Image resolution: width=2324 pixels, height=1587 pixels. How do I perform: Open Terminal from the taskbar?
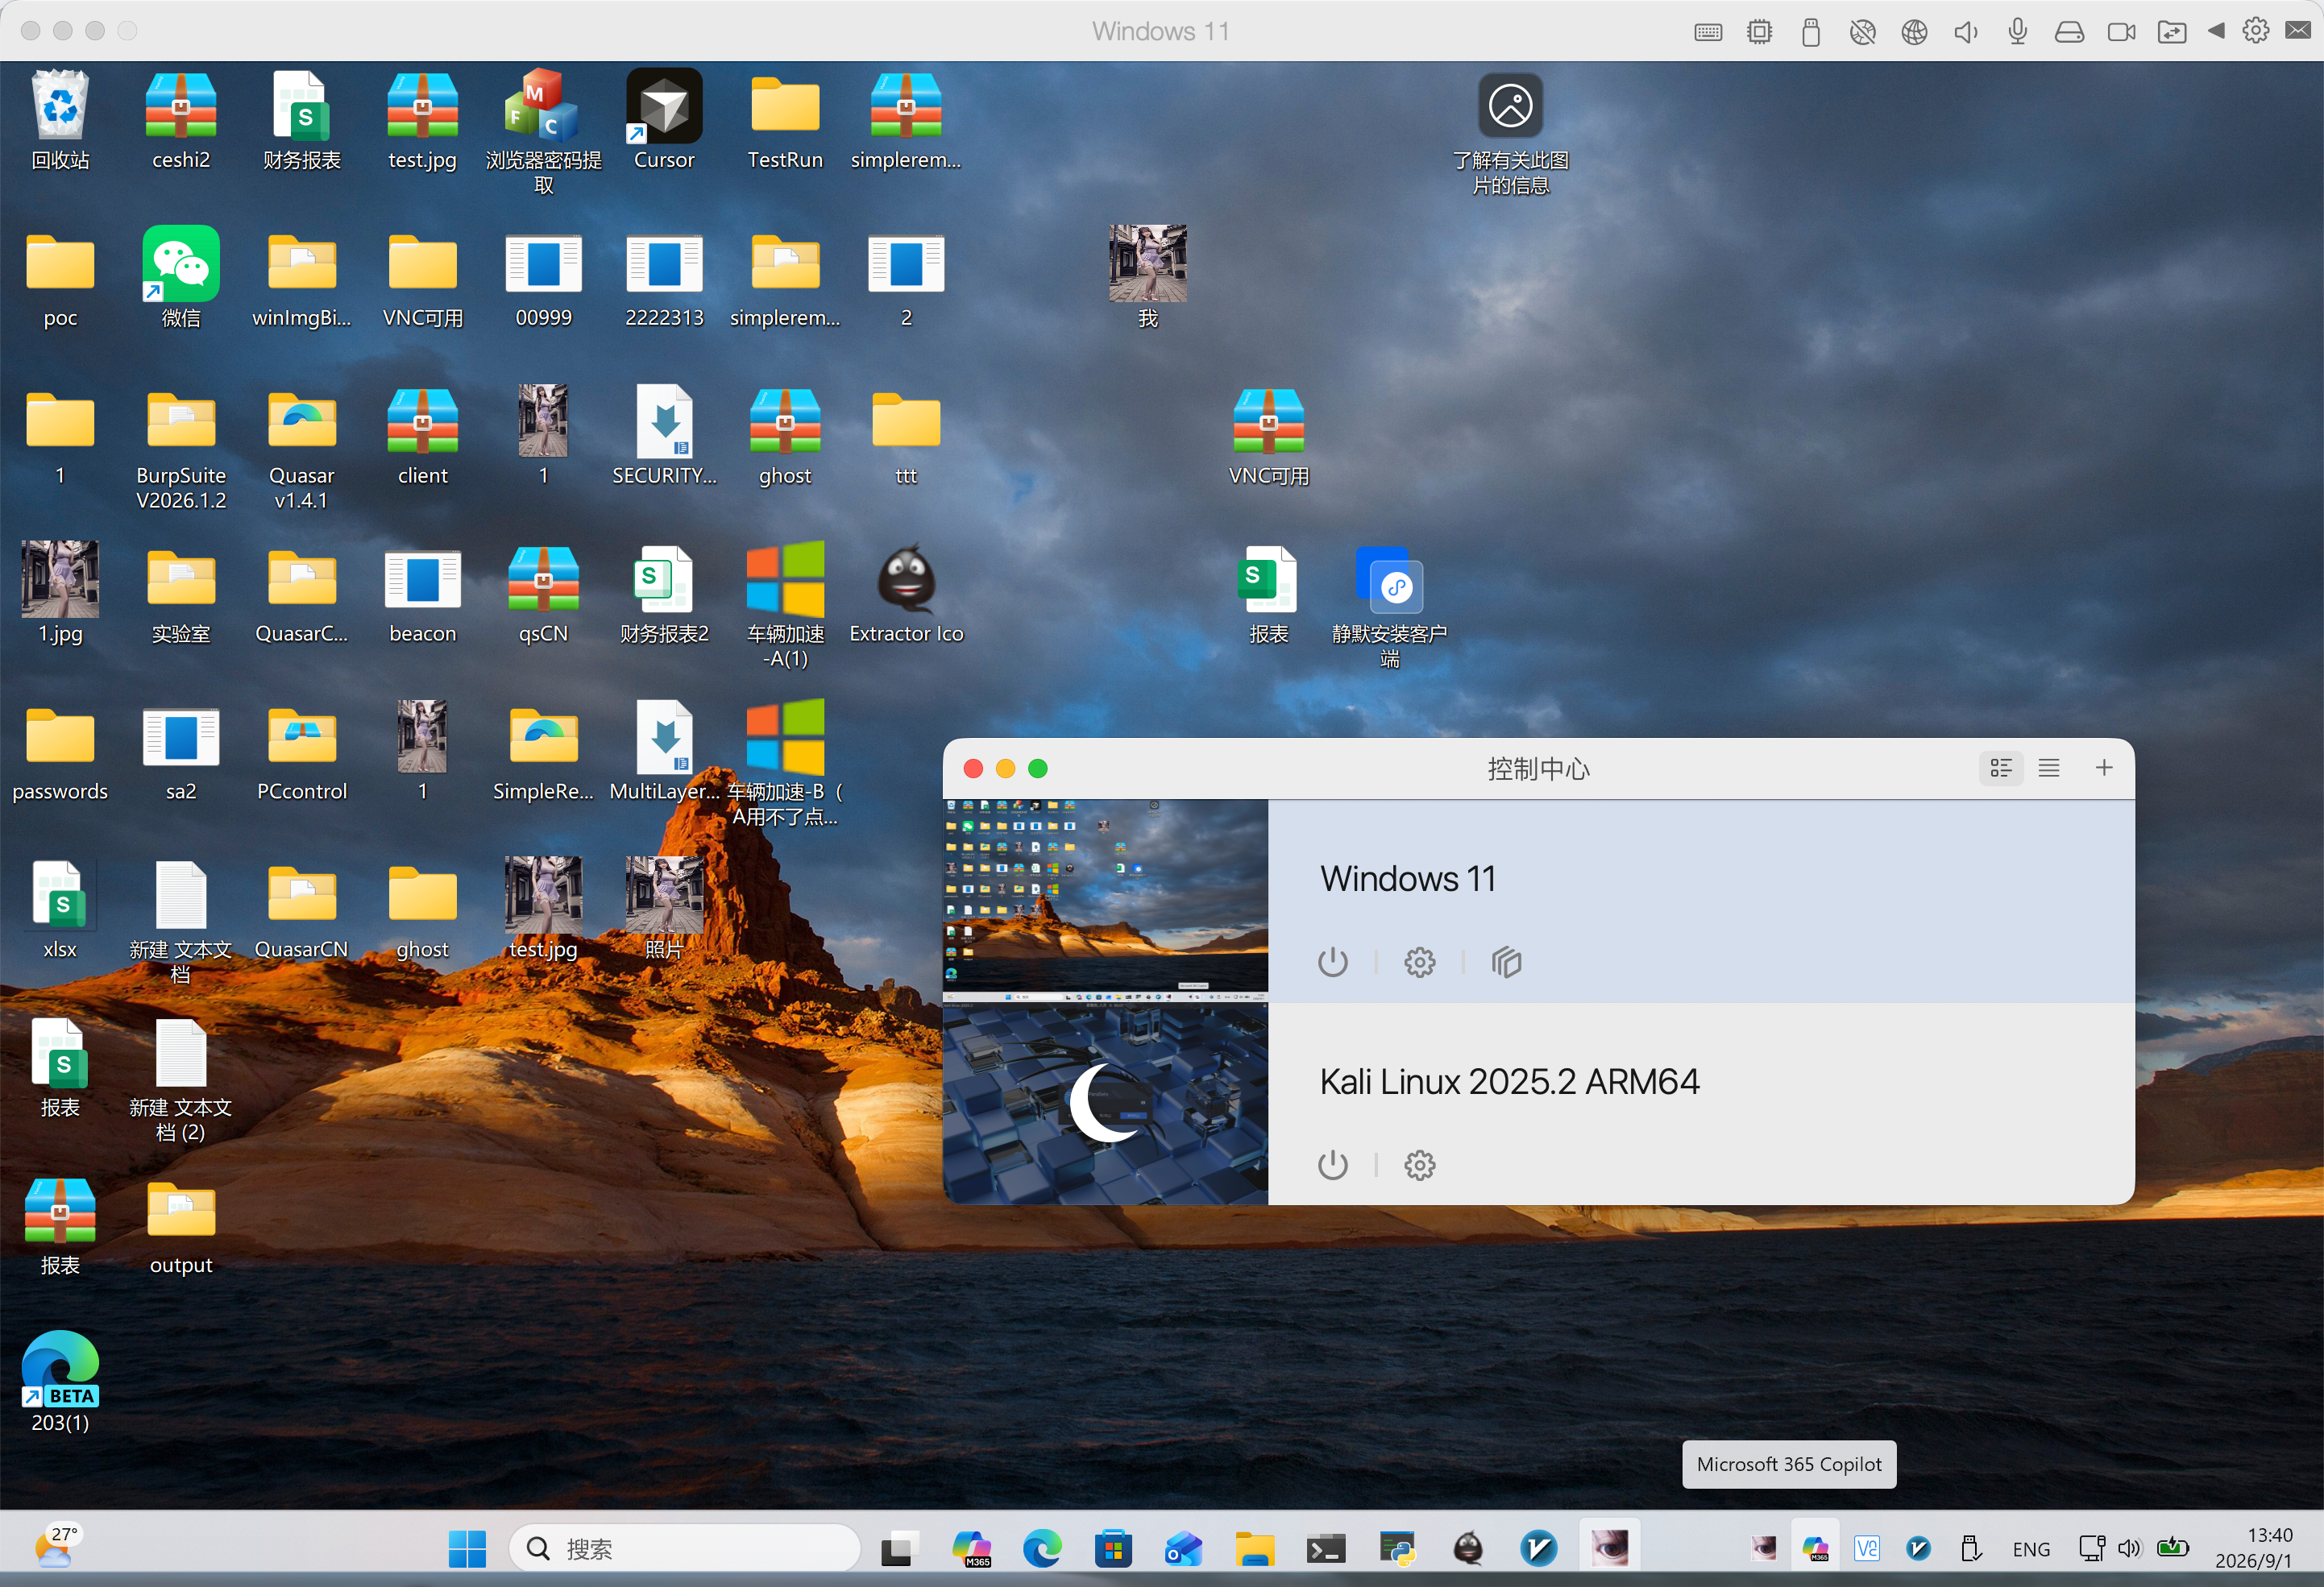point(1325,1548)
